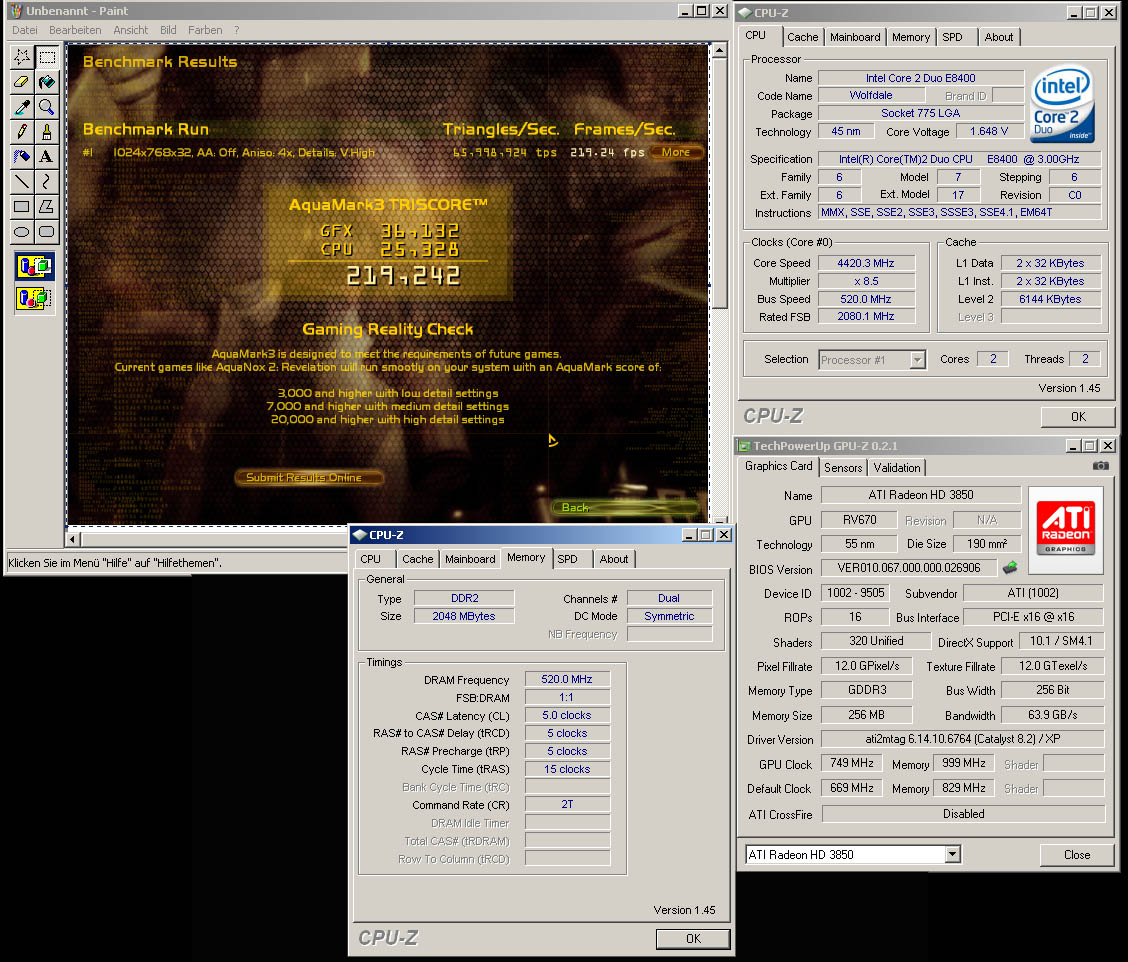Click the DRAM Frequency 520.0 MHz field

click(x=567, y=679)
